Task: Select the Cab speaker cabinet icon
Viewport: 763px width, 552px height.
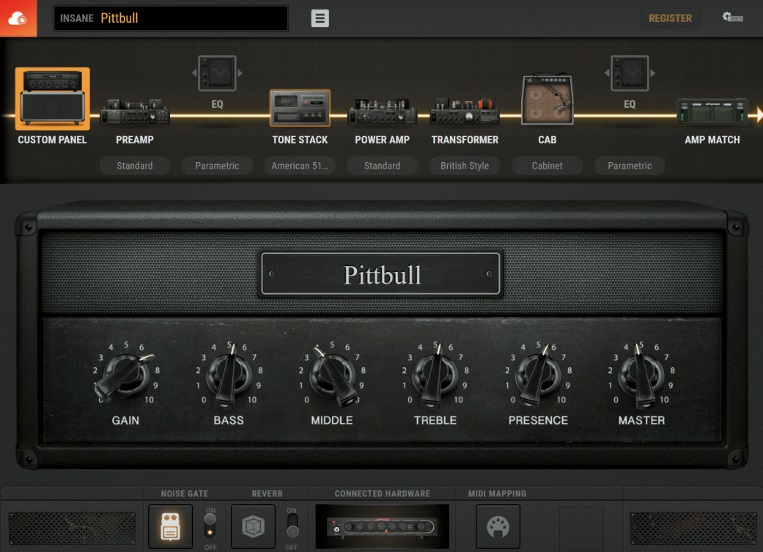Action: tap(547, 100)
